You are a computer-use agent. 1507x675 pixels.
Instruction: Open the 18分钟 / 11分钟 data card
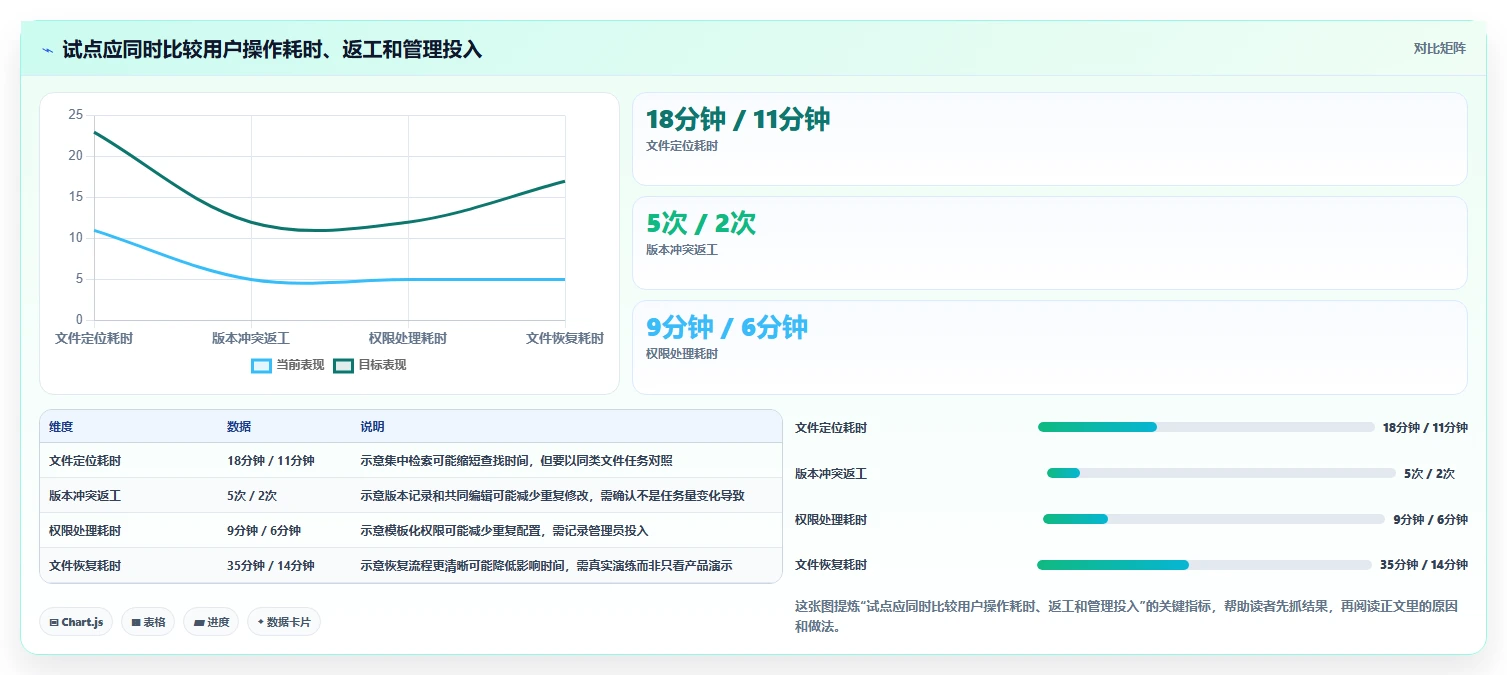coord(1050,139)
